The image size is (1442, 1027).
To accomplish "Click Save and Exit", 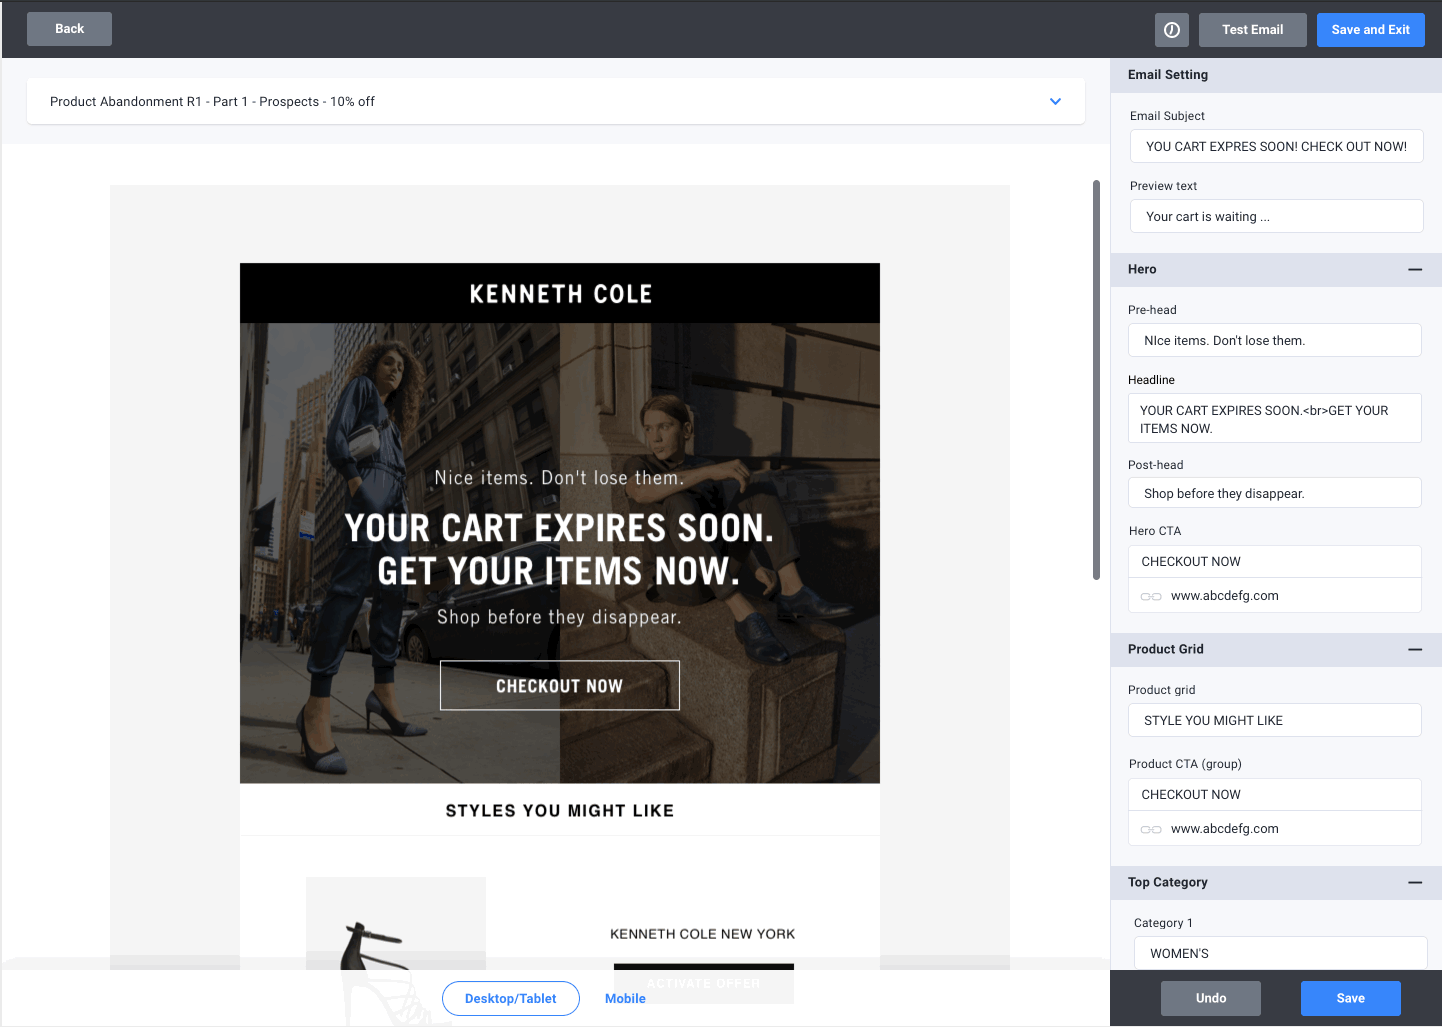I will click(x=1370, y=30).
